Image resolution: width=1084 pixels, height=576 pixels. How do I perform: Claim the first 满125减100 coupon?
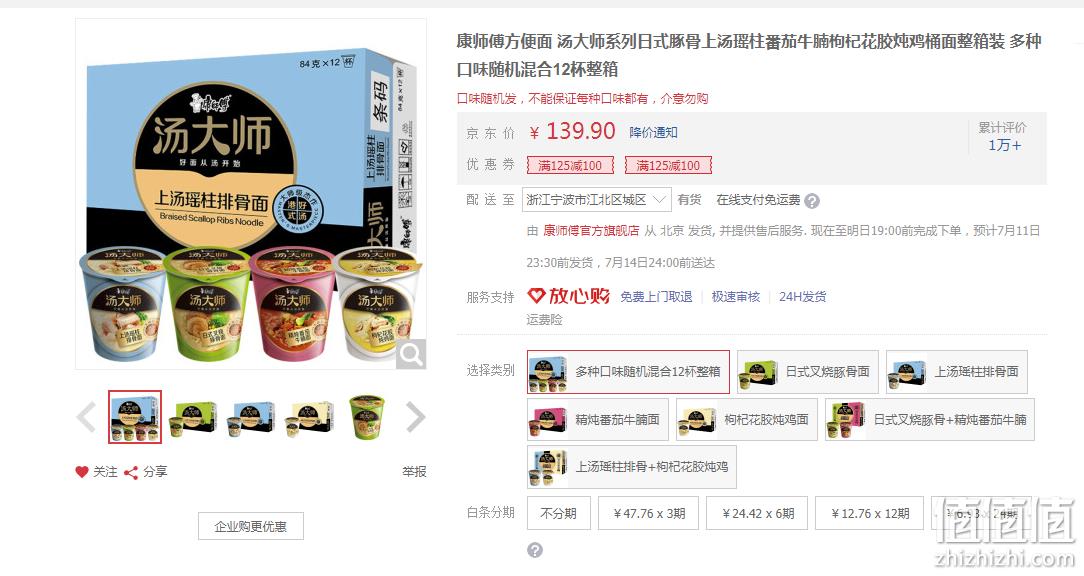coord(570,165)
